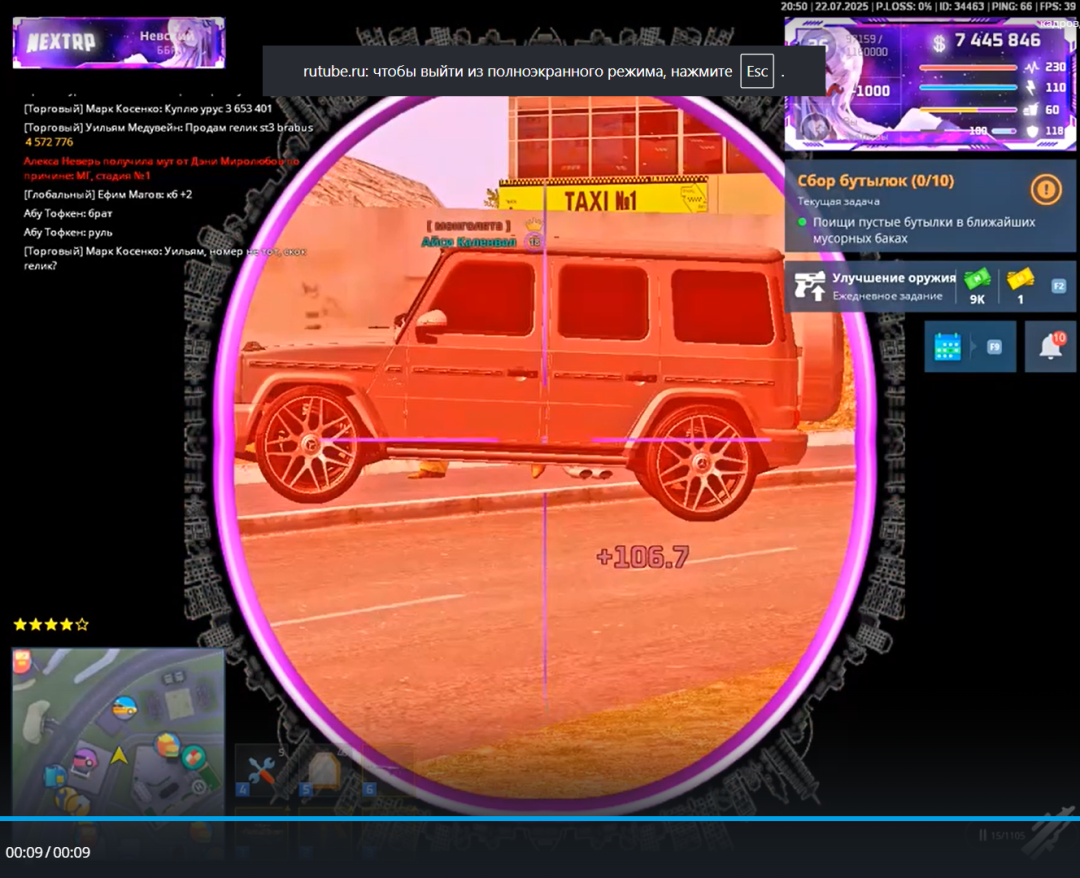Click the dollar sign money icon
The width and height of the screenshot is (1080, 878).
938,43
